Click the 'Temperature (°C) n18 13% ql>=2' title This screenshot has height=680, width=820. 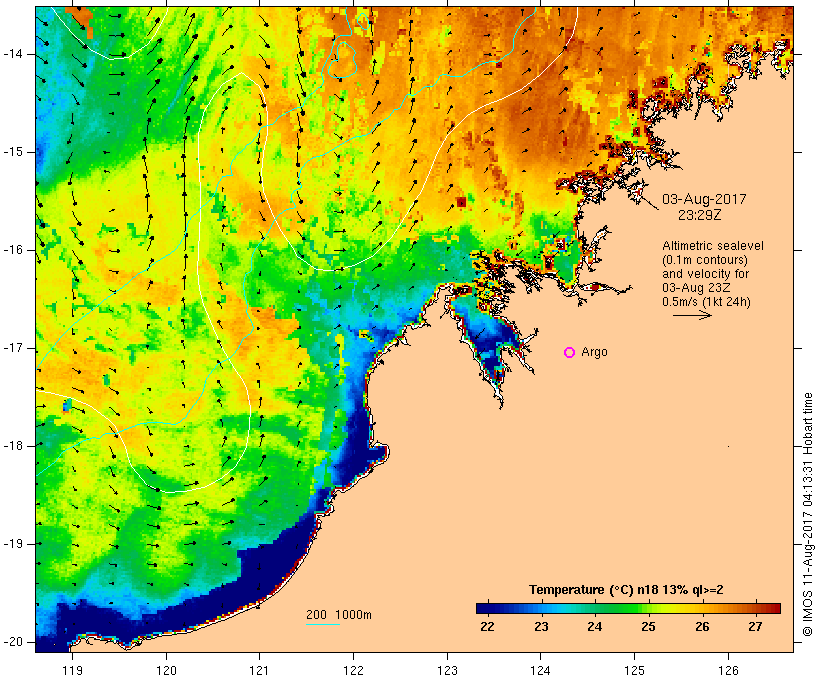626,590
